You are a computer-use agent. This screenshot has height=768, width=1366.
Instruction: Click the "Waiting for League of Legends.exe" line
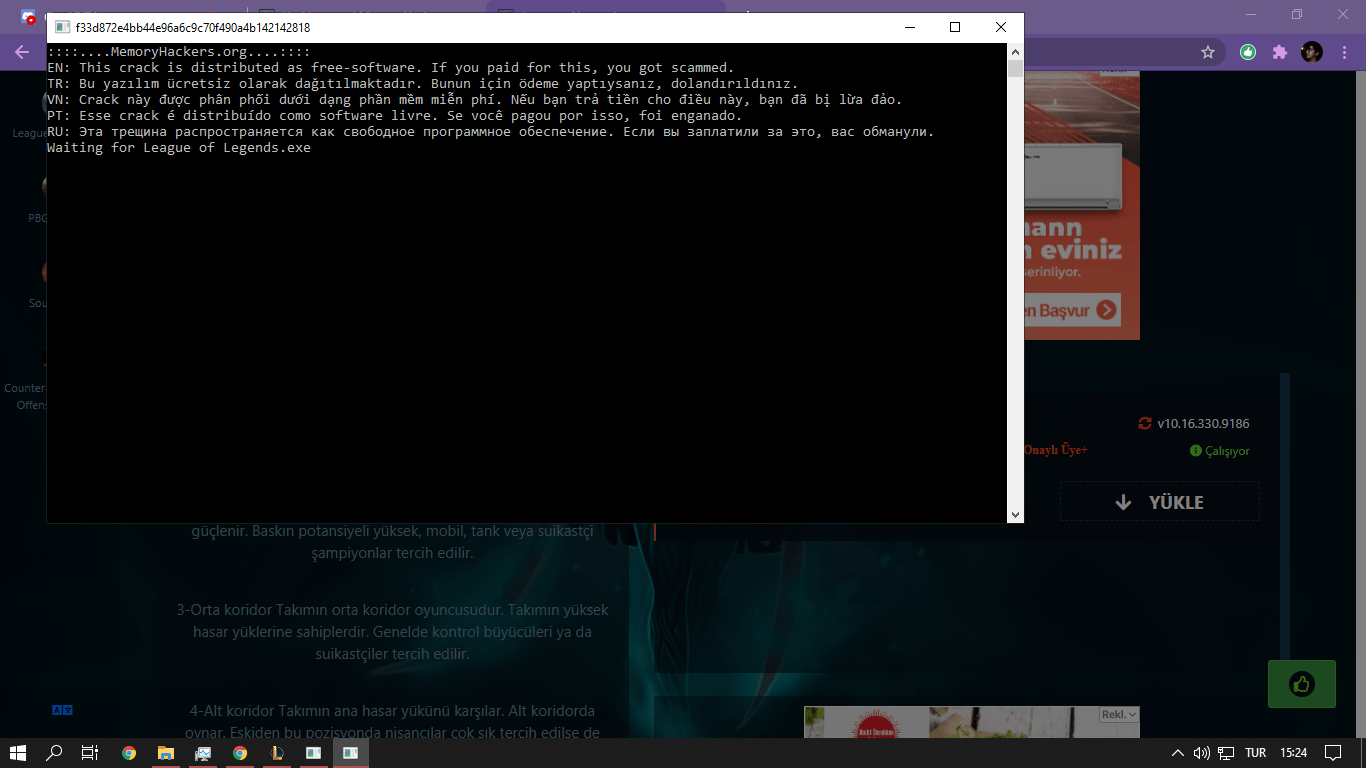point(179,148)
